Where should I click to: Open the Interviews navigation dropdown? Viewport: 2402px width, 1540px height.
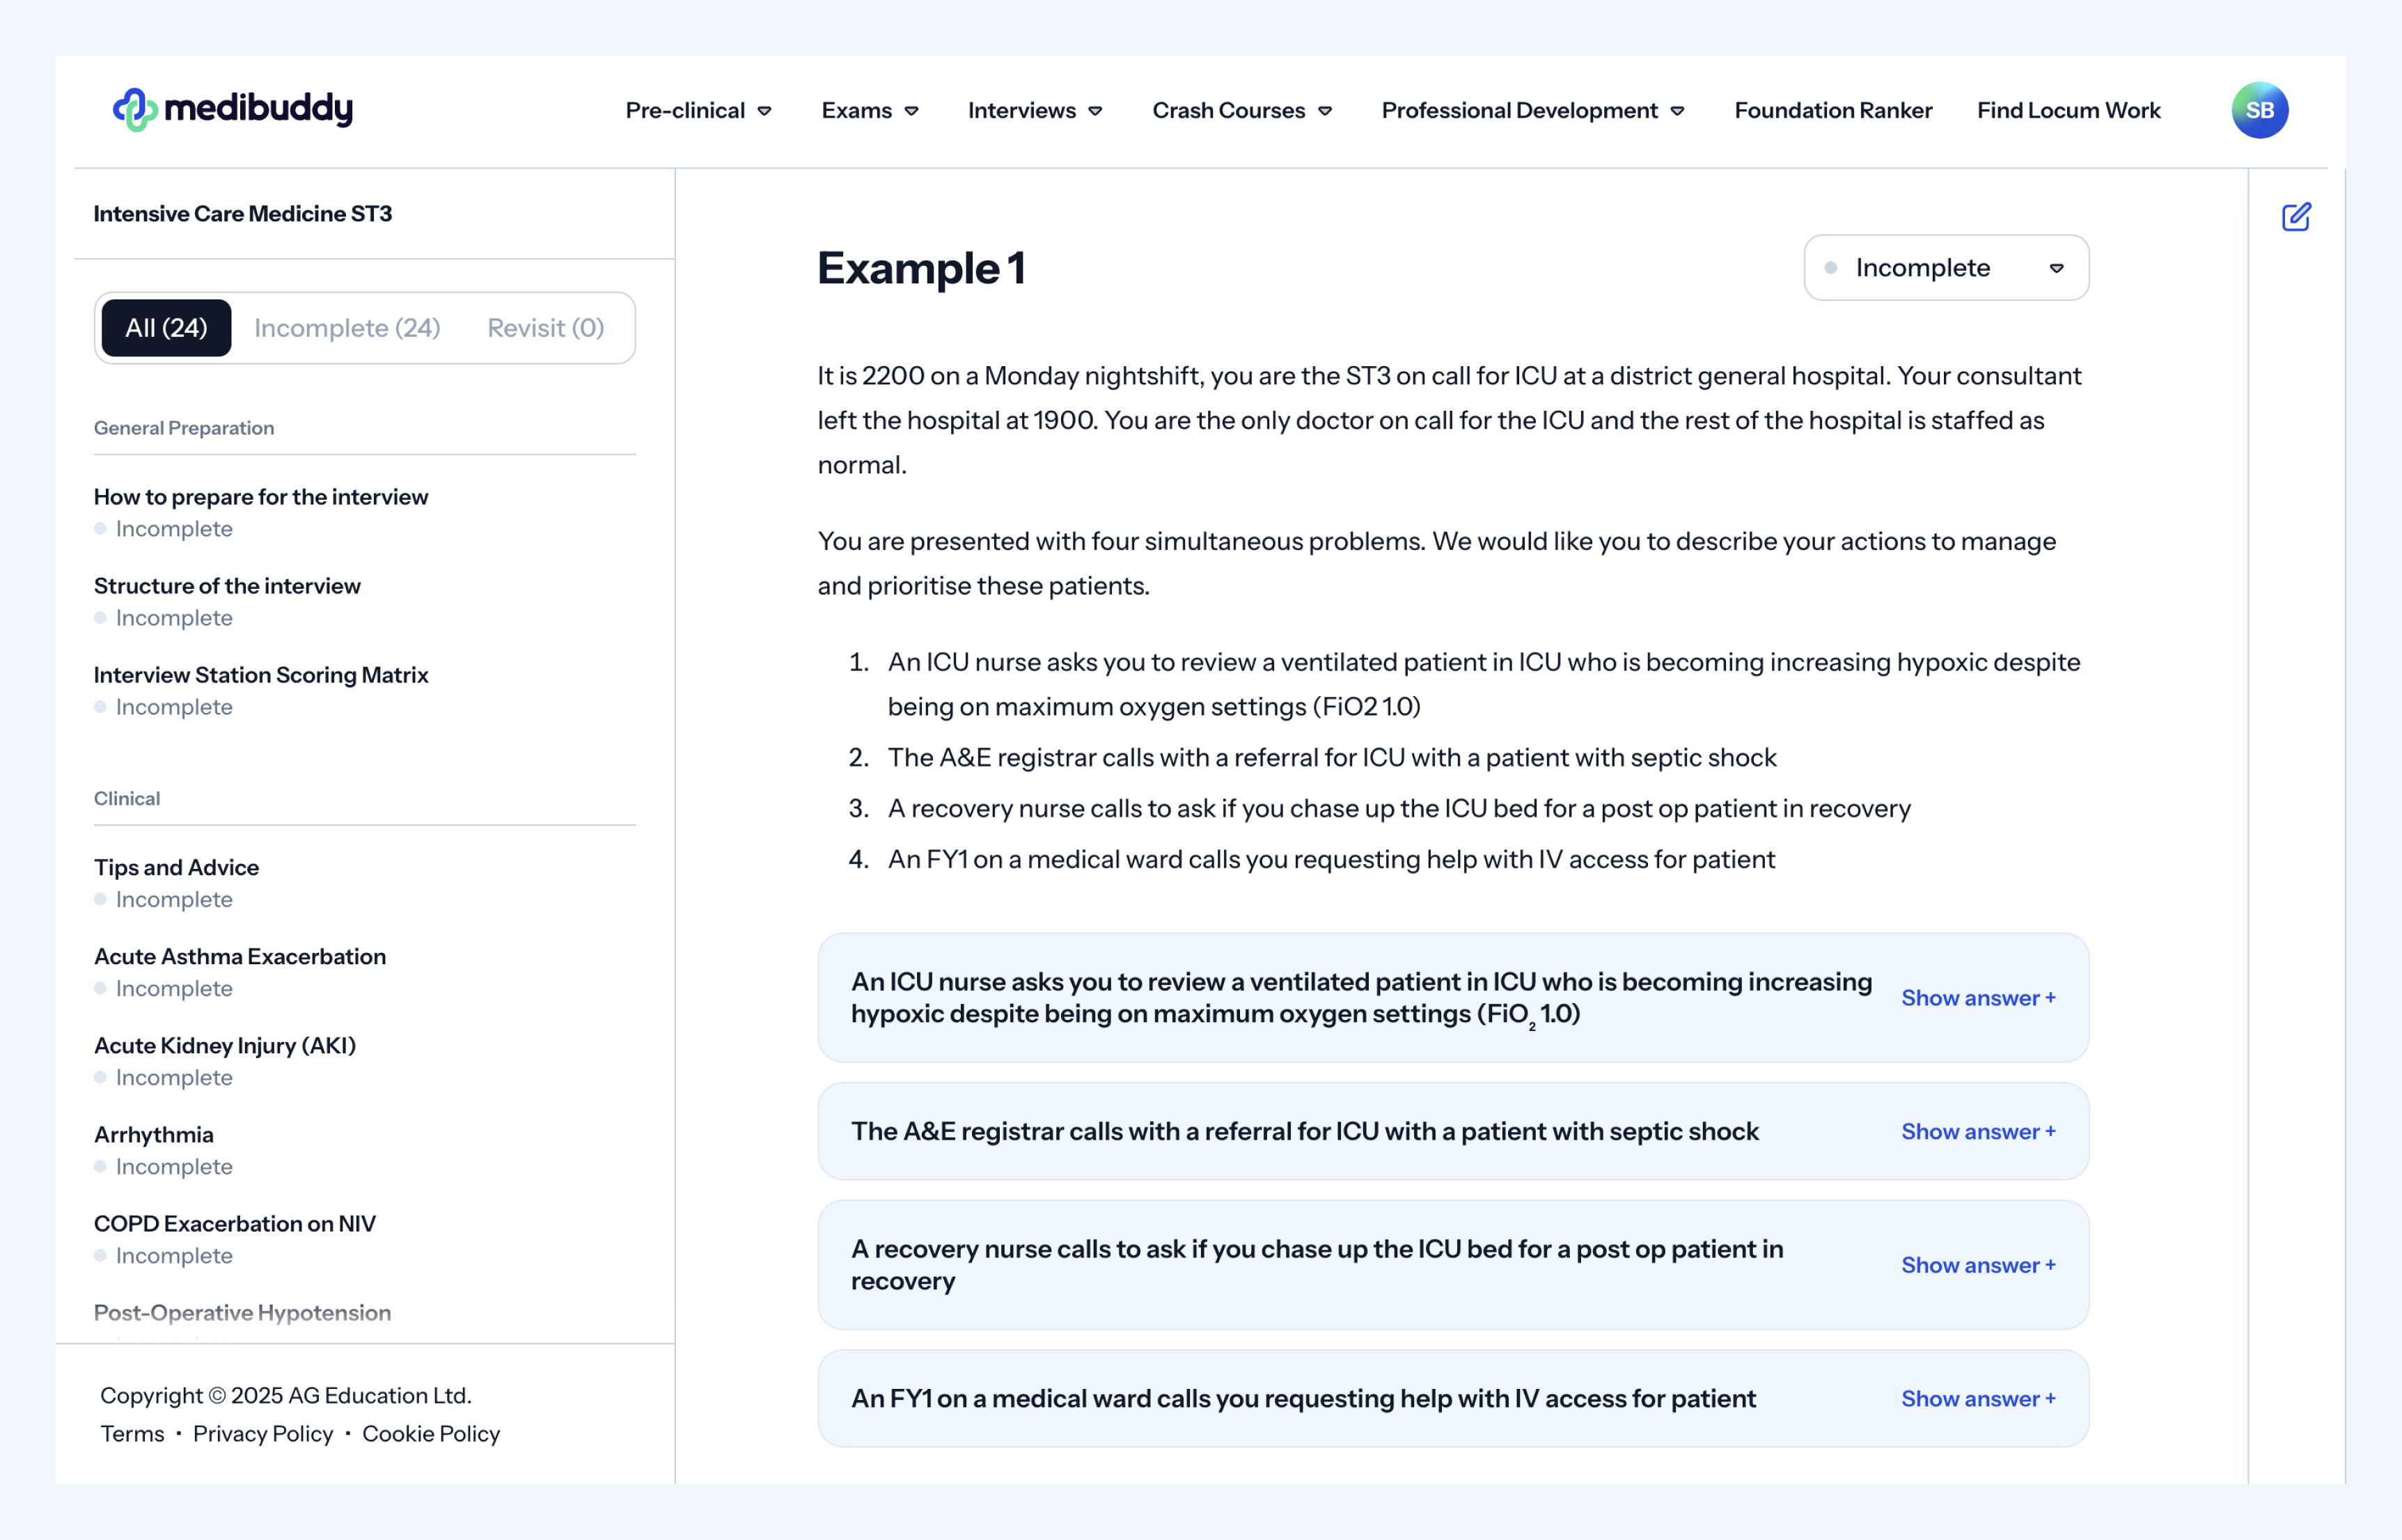pyautogui.click(x=1034, y=110)
